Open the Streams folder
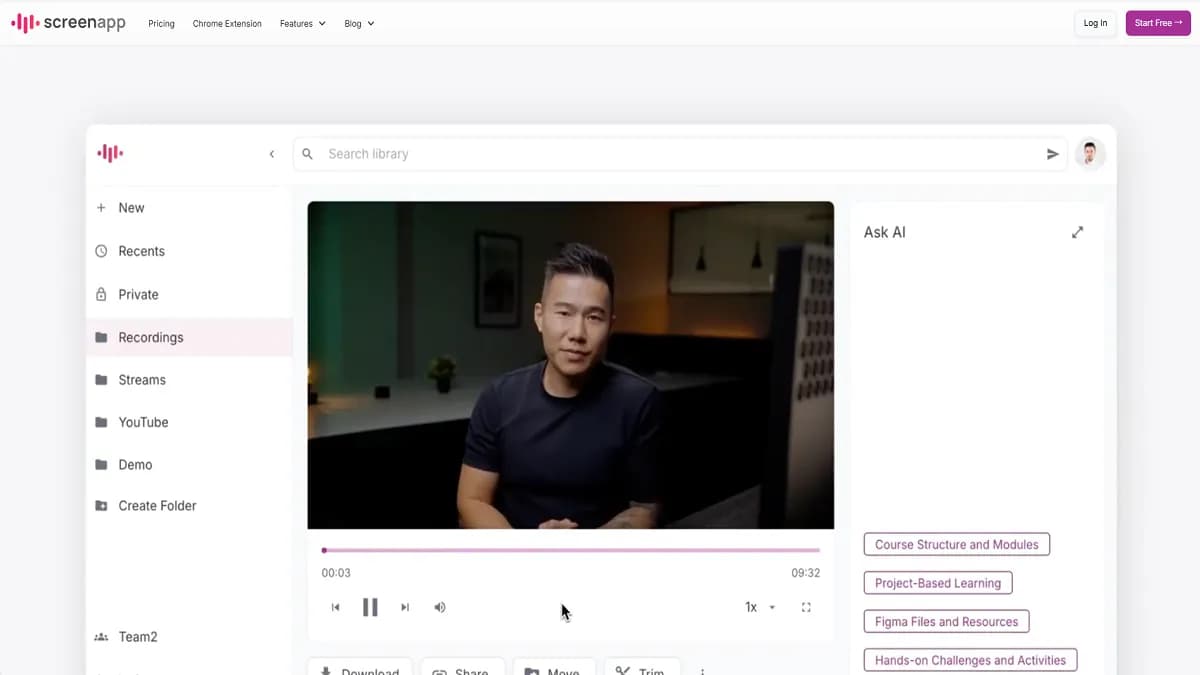1200x675 pixels. (x=142, y=380)
